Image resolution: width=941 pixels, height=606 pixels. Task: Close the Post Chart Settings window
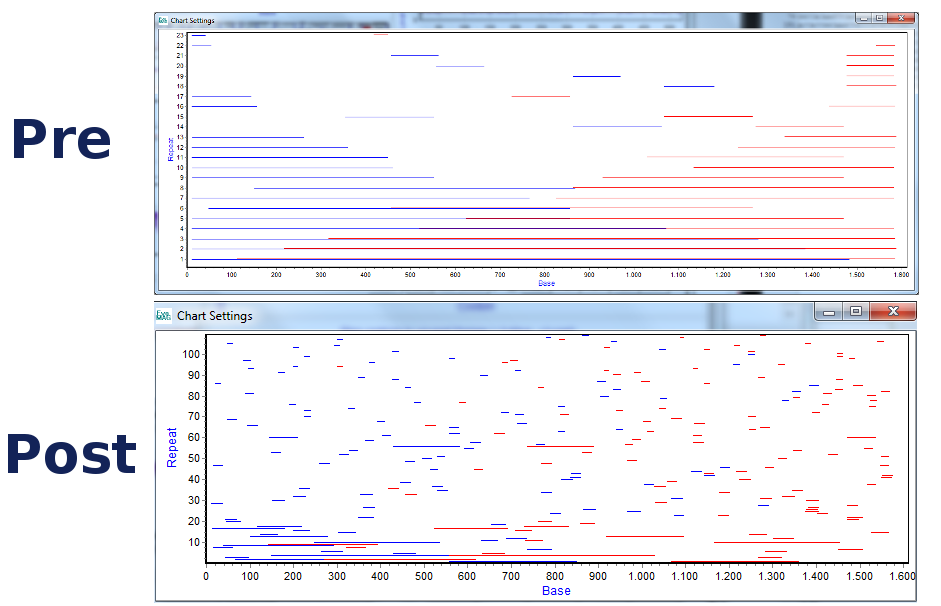point(893,311)
